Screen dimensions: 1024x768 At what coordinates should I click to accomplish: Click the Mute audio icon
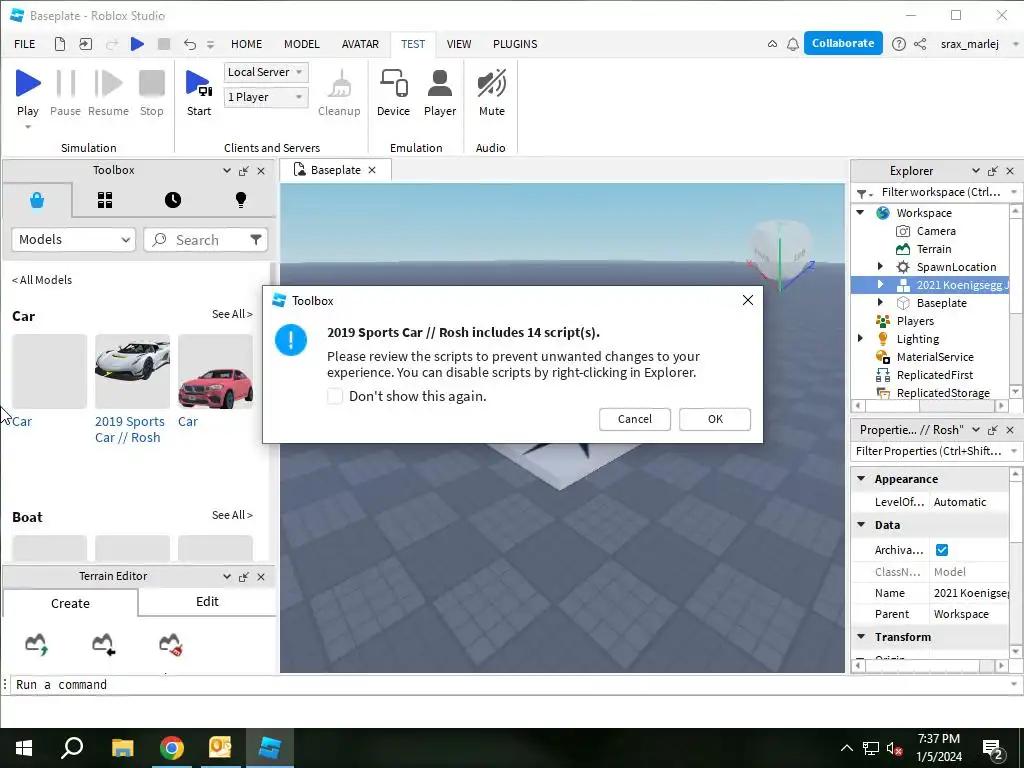pos(491,84)
